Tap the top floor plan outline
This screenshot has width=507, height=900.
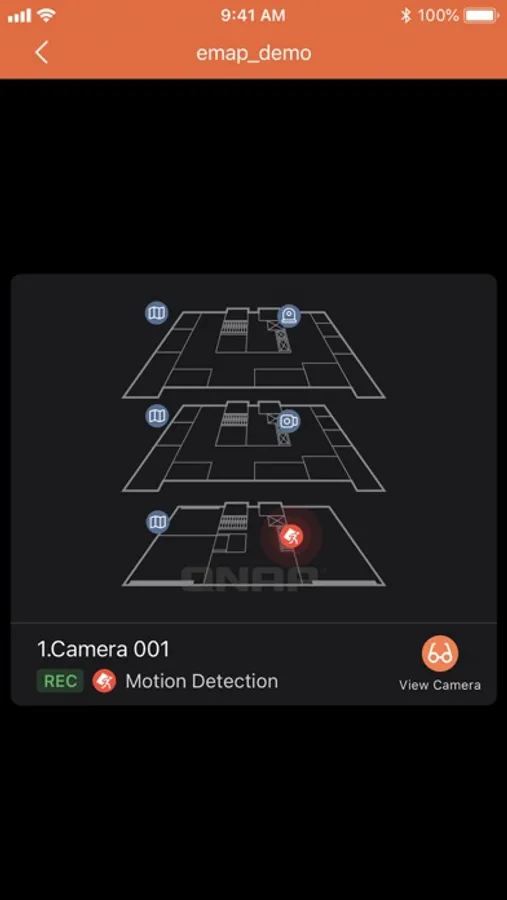click(x=253, y=354)
